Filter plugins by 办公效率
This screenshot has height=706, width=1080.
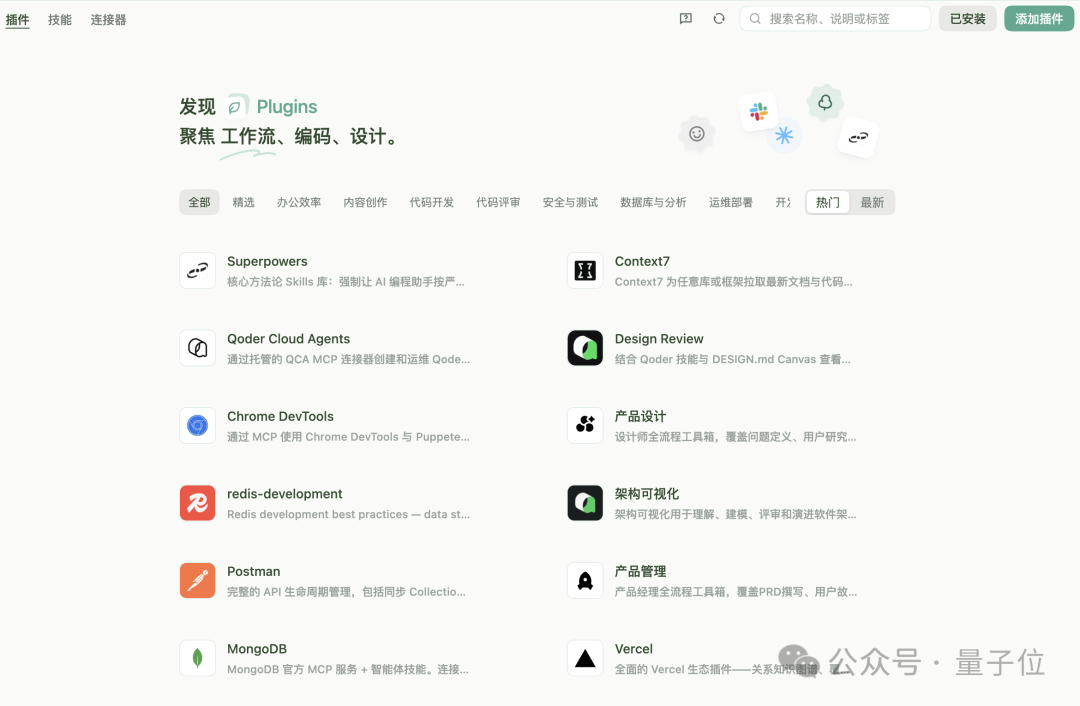pos(299,203)
